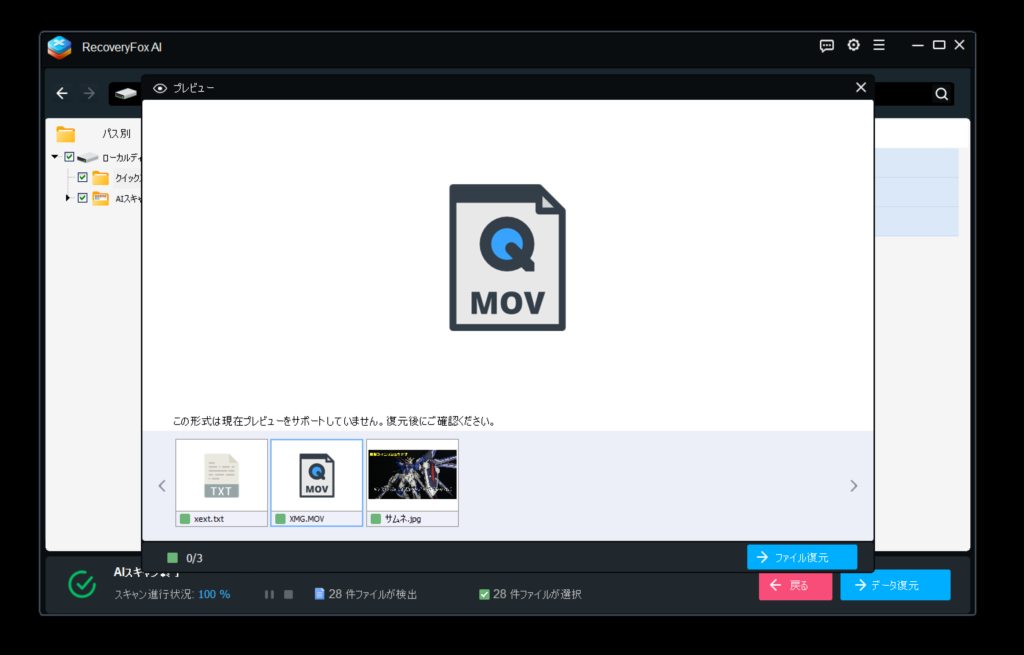Open settings with the gear icon
The image size is (1024, 655).
[x=854, y=45]
